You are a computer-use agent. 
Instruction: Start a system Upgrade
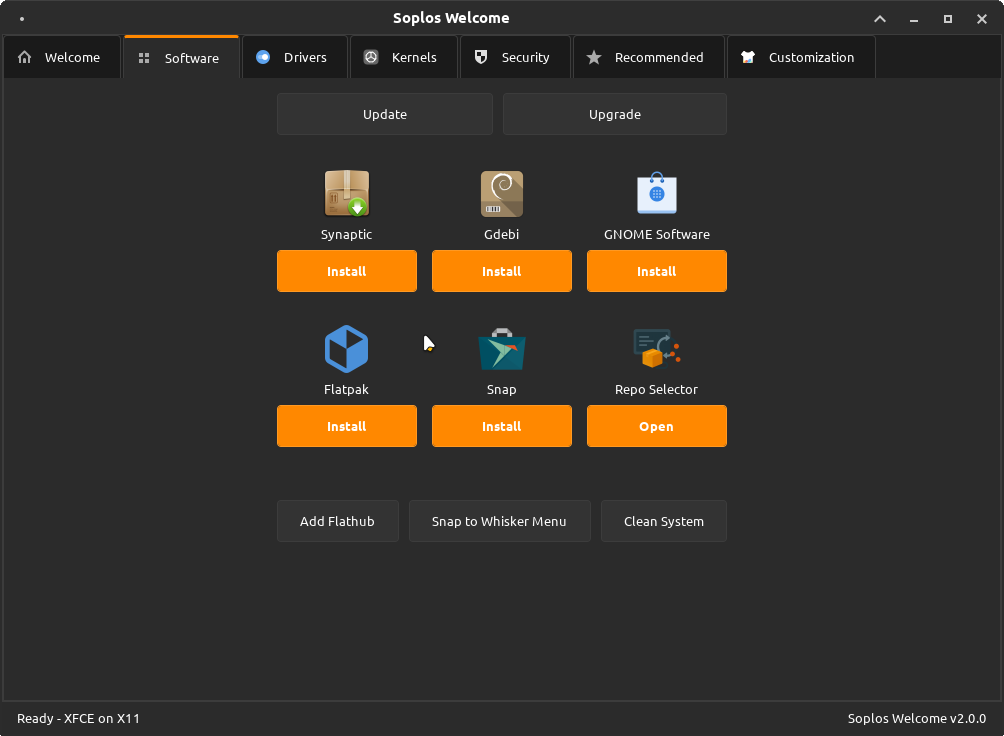[x=614, y=113]
